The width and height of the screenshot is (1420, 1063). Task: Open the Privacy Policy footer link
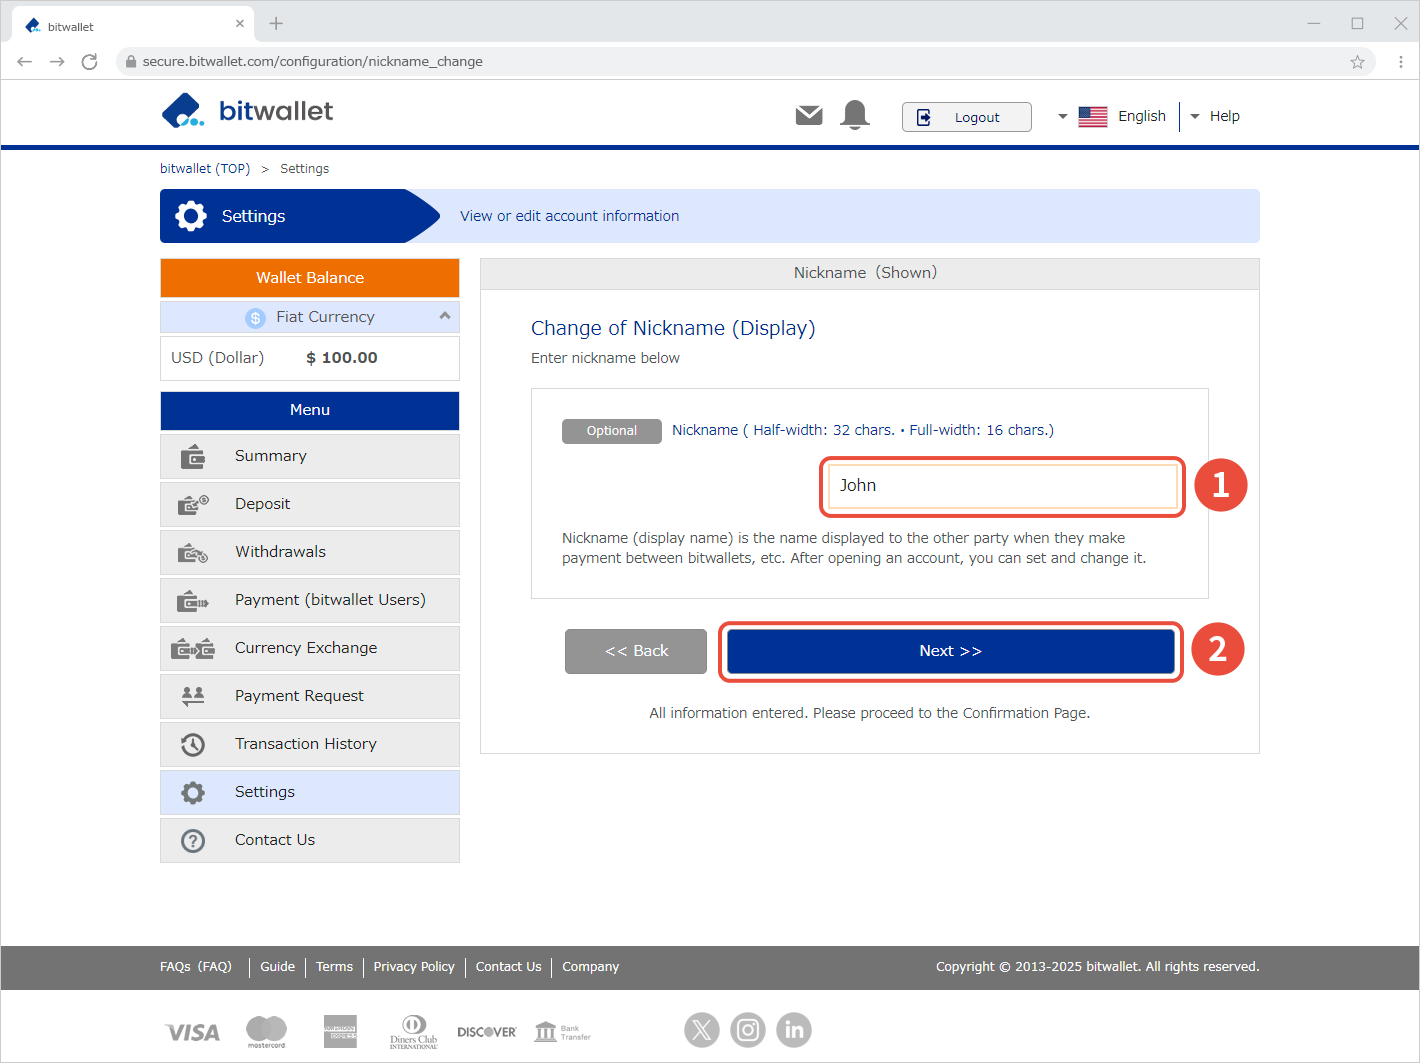(x=414, y=967)
